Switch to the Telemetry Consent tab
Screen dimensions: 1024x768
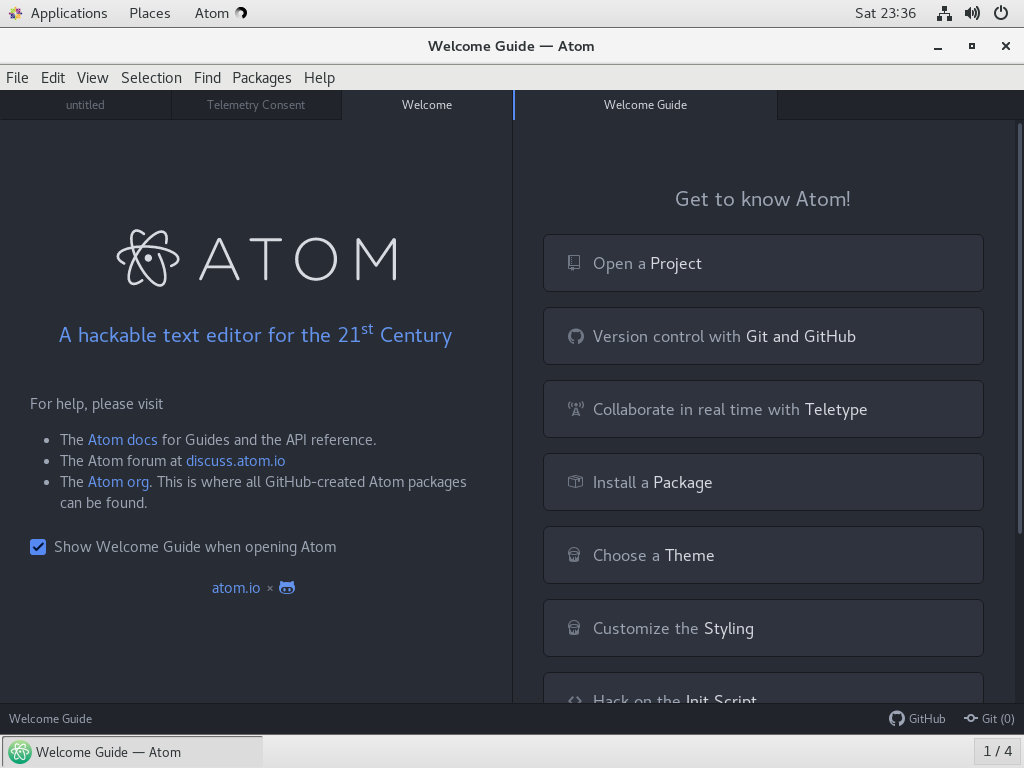pyautogui.click(x=256, y=105)
